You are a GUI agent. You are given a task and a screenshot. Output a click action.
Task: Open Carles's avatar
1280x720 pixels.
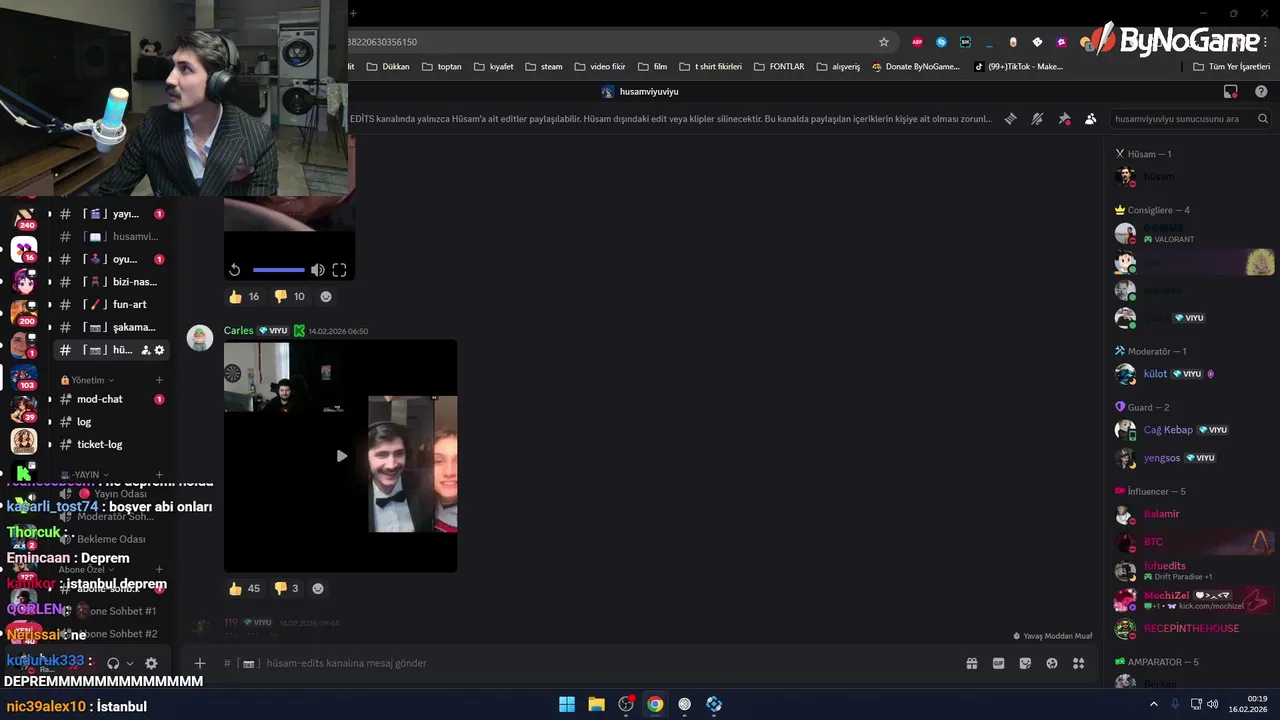tap(200, 338)
